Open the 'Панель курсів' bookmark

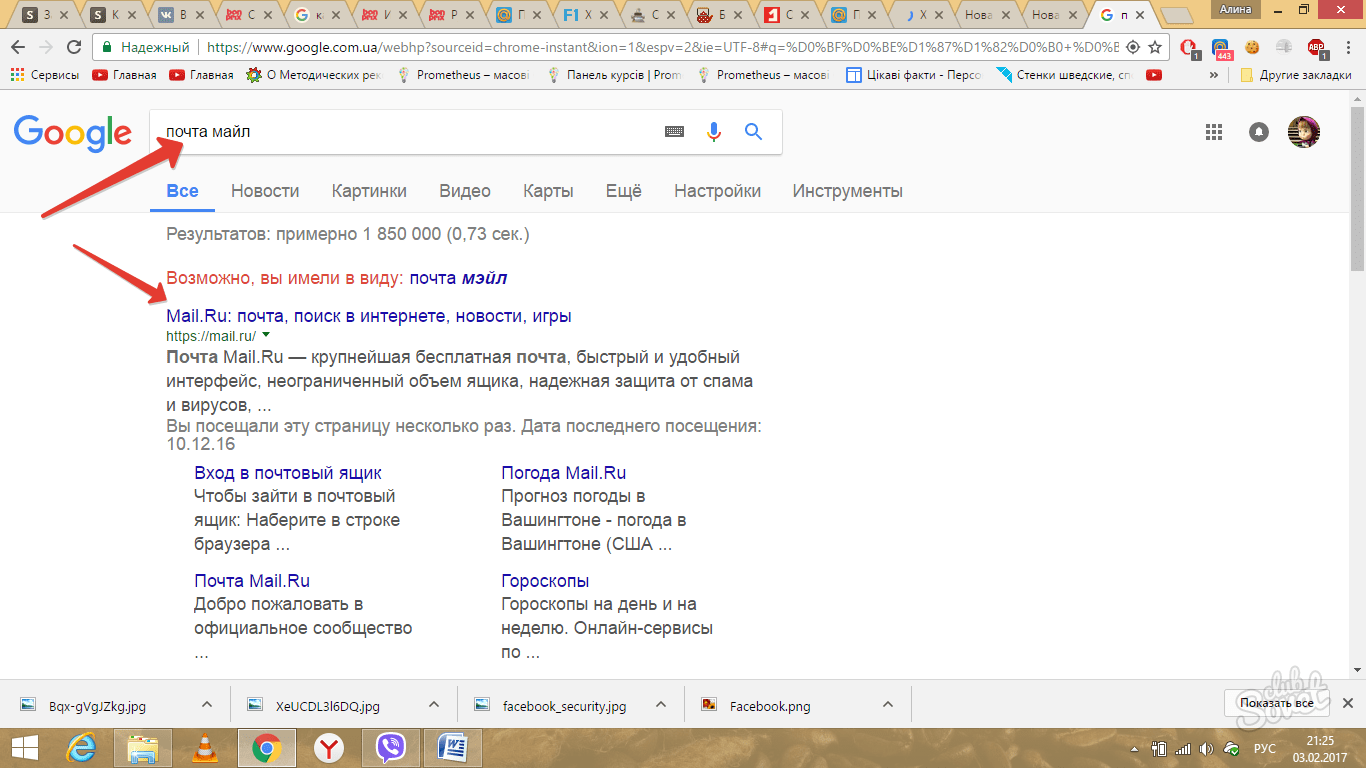614,75
